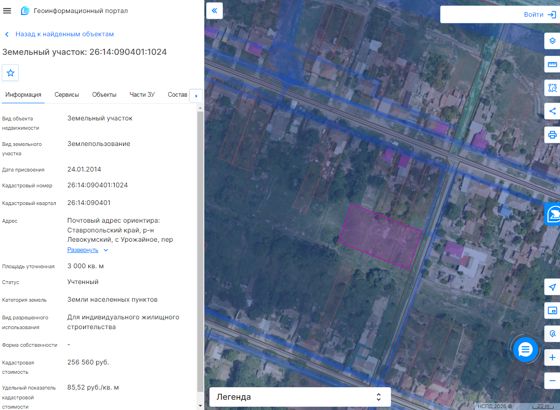Add parcel to favorites with star icon
The height and width of the screenshot is (410, 560).
[10, 73]
